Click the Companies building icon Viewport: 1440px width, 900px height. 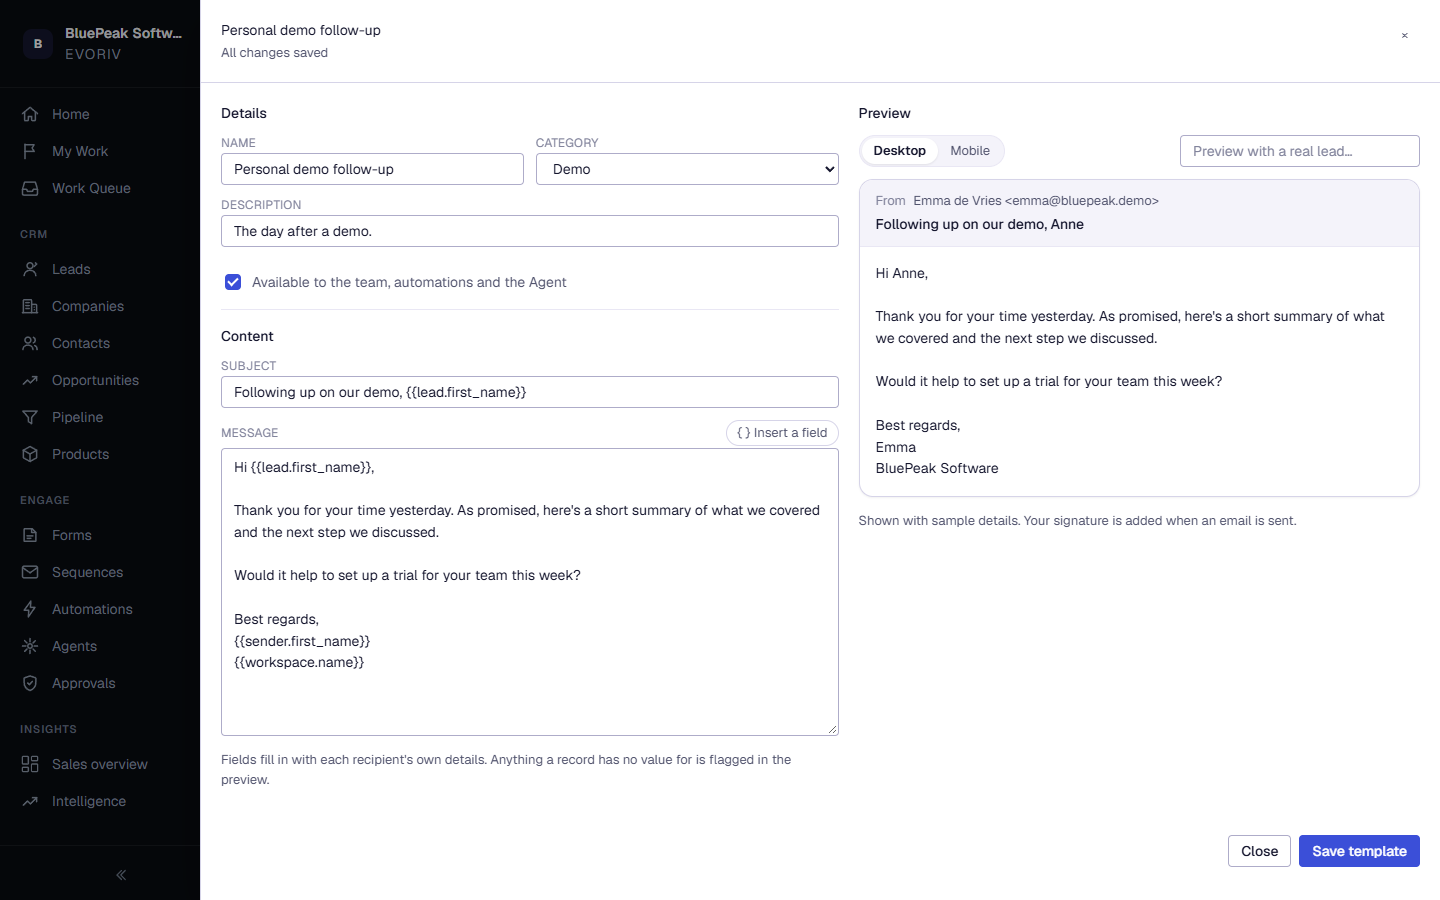30,306
